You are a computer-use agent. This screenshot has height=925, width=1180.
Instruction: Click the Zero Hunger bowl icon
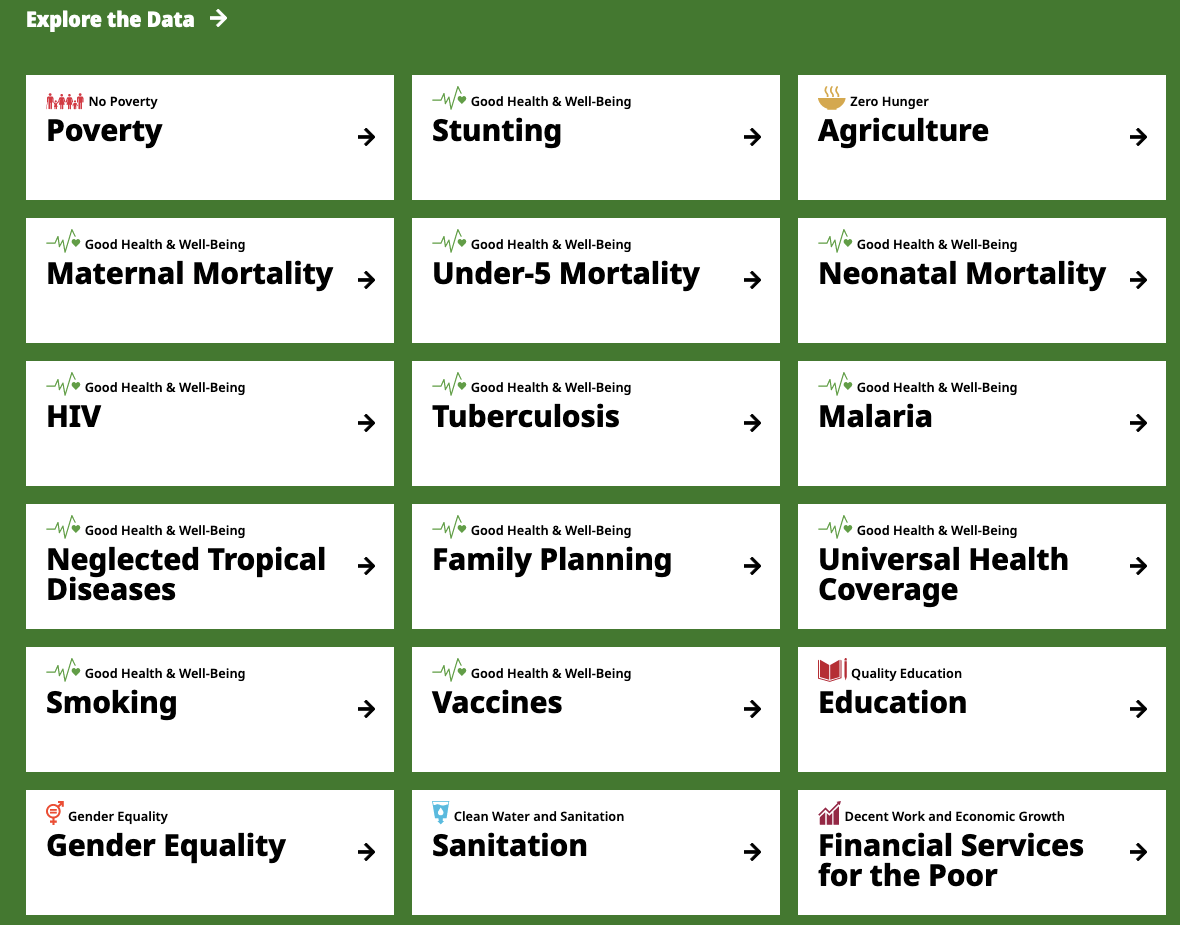click(x=831, y=99)
